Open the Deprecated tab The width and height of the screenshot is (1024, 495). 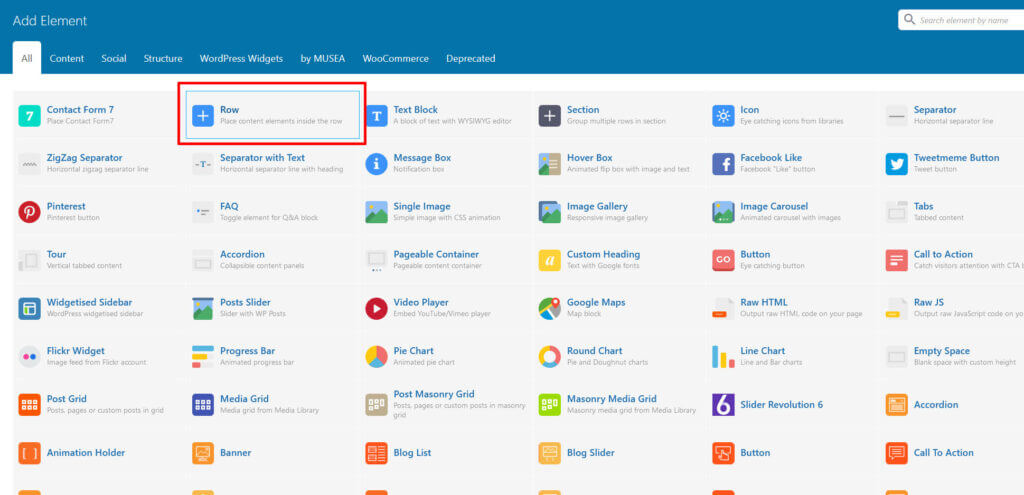click(x=470, y=58)
